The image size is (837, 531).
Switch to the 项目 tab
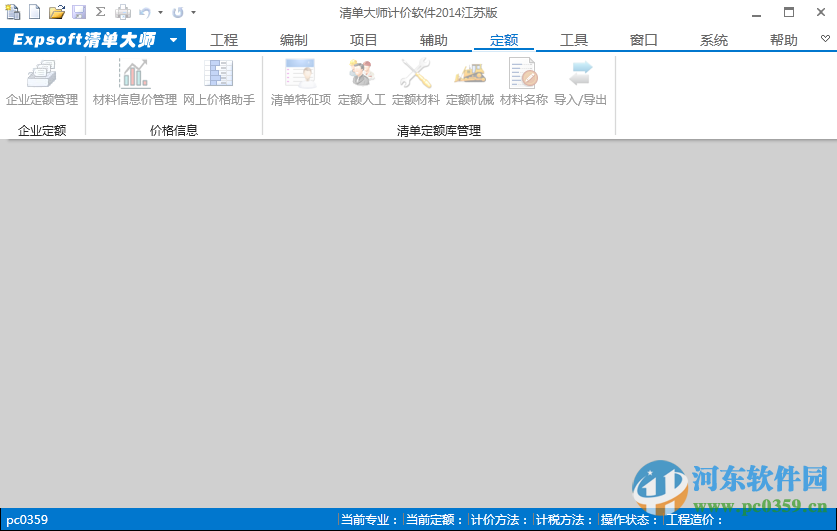pyautogui.click(x=364, y=40)
